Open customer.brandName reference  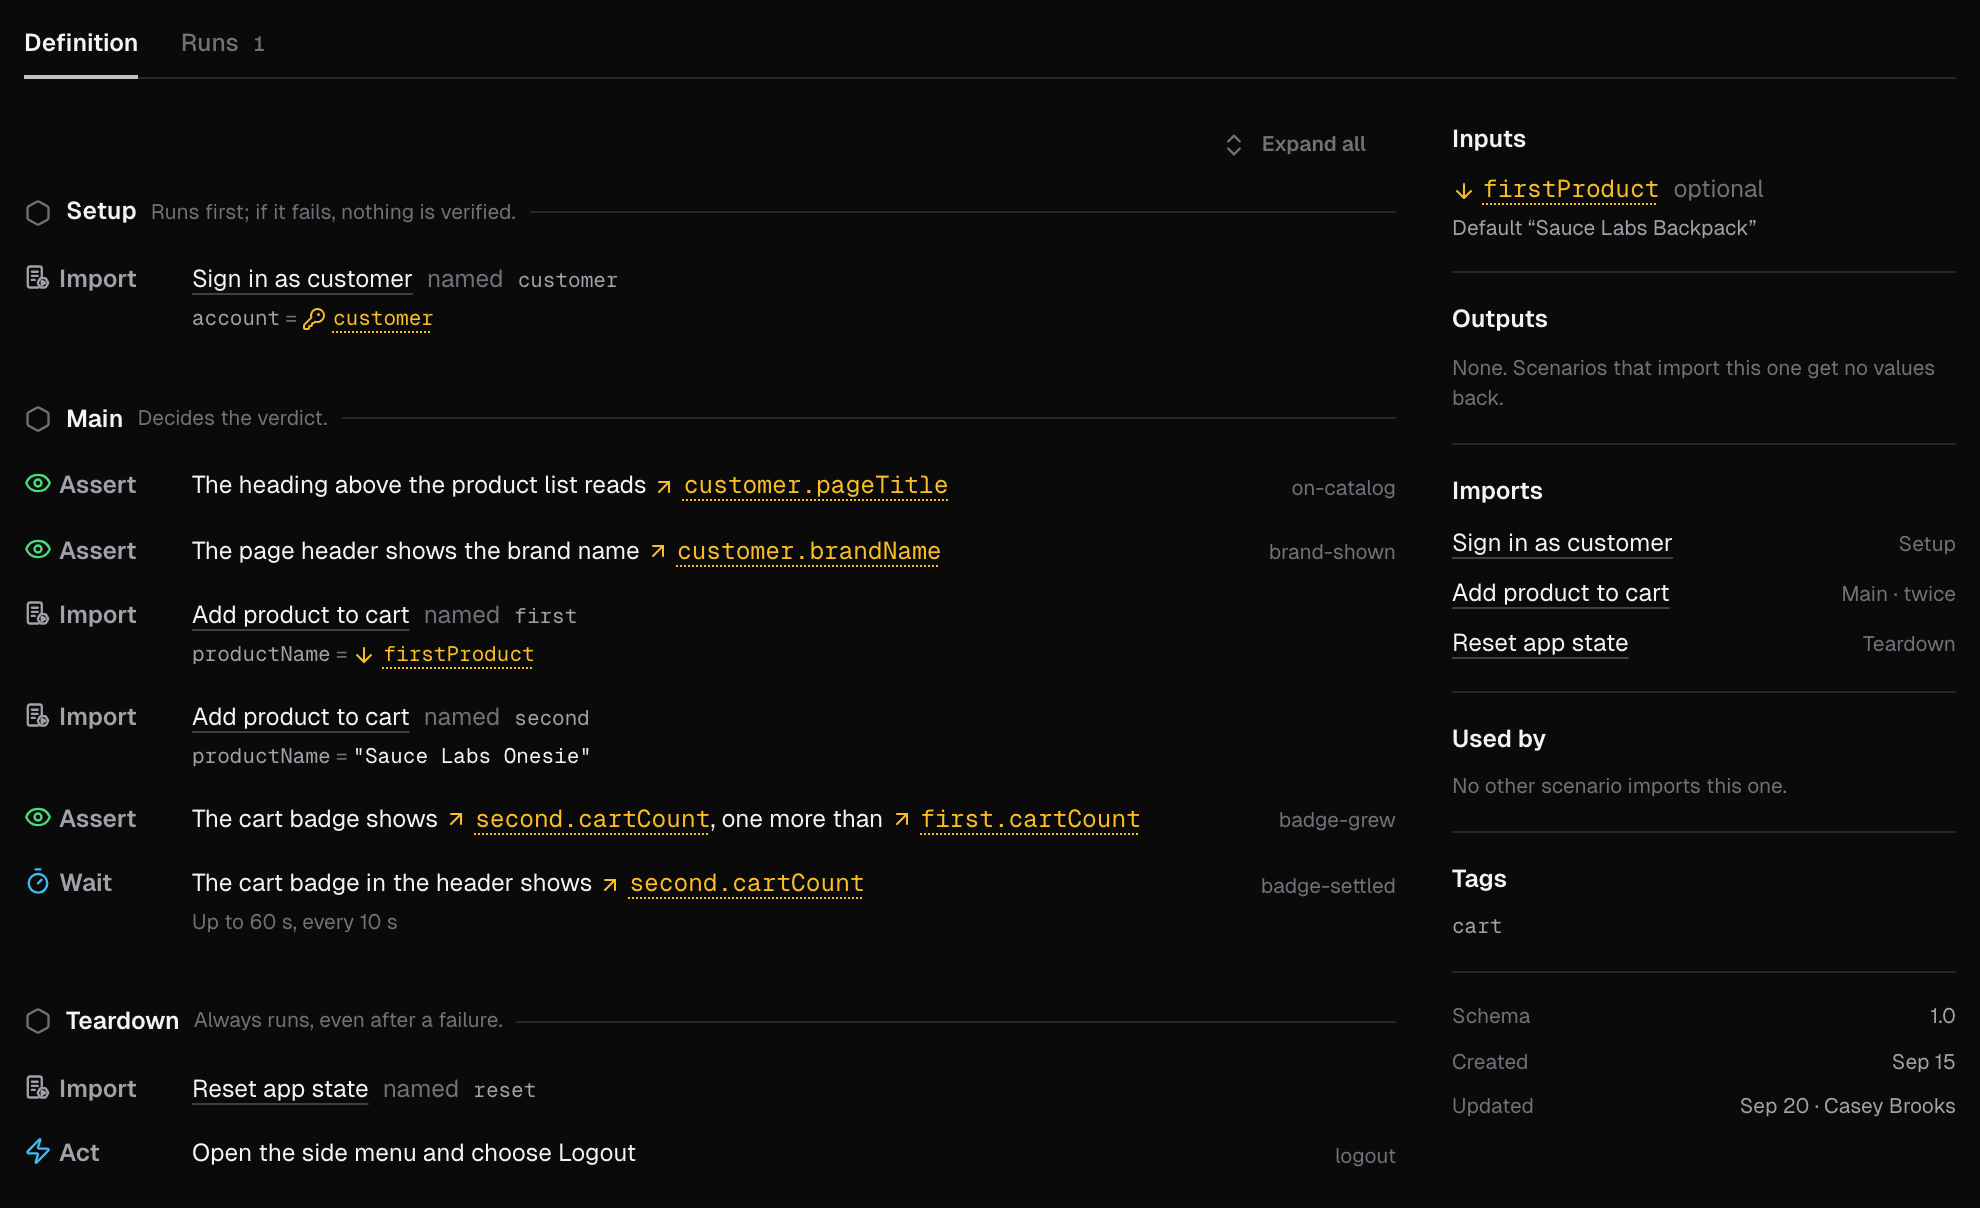[x=808, y=552]
